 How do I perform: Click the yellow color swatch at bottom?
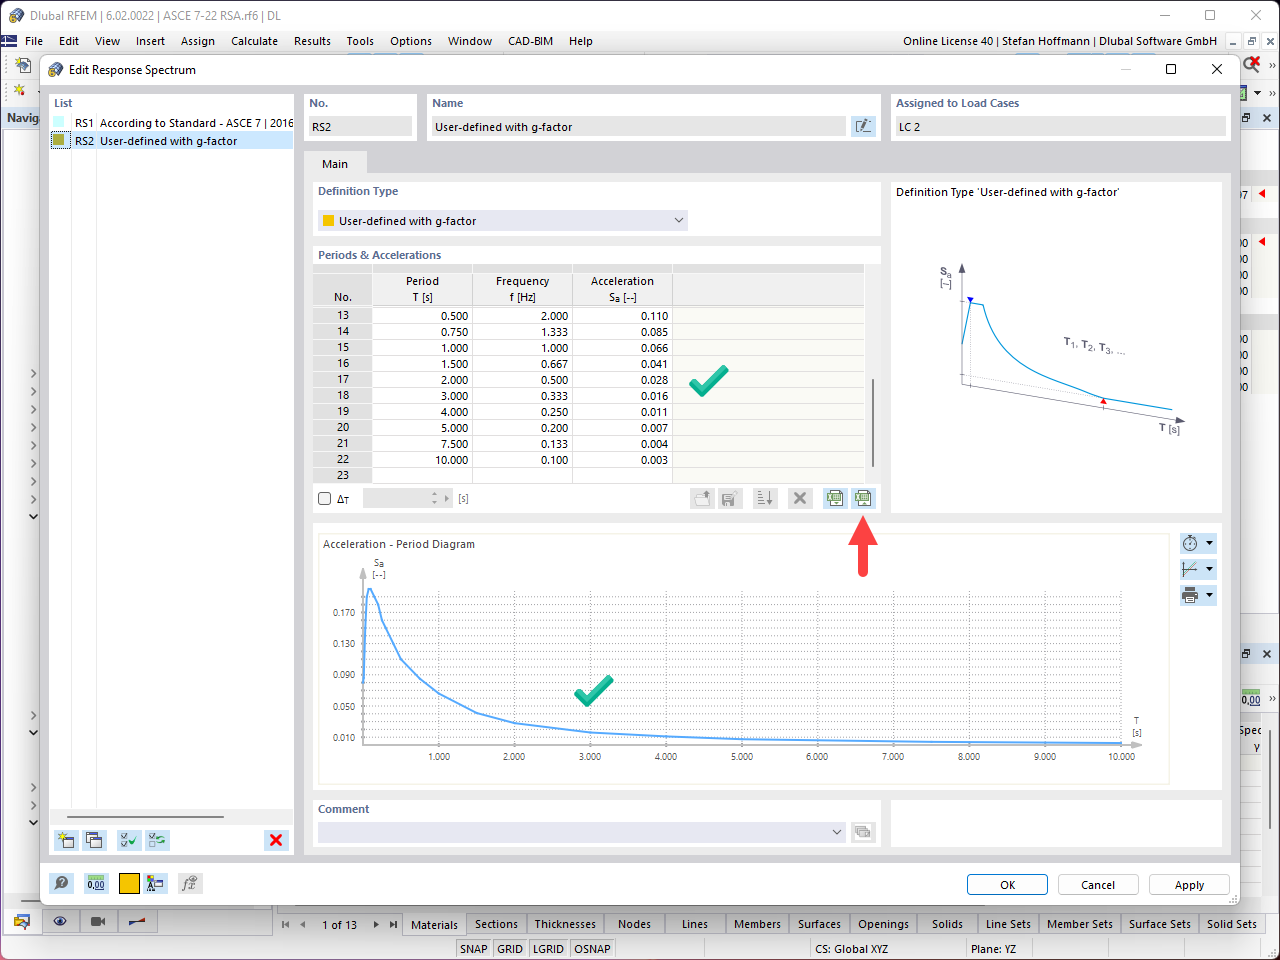pos(129,883)
